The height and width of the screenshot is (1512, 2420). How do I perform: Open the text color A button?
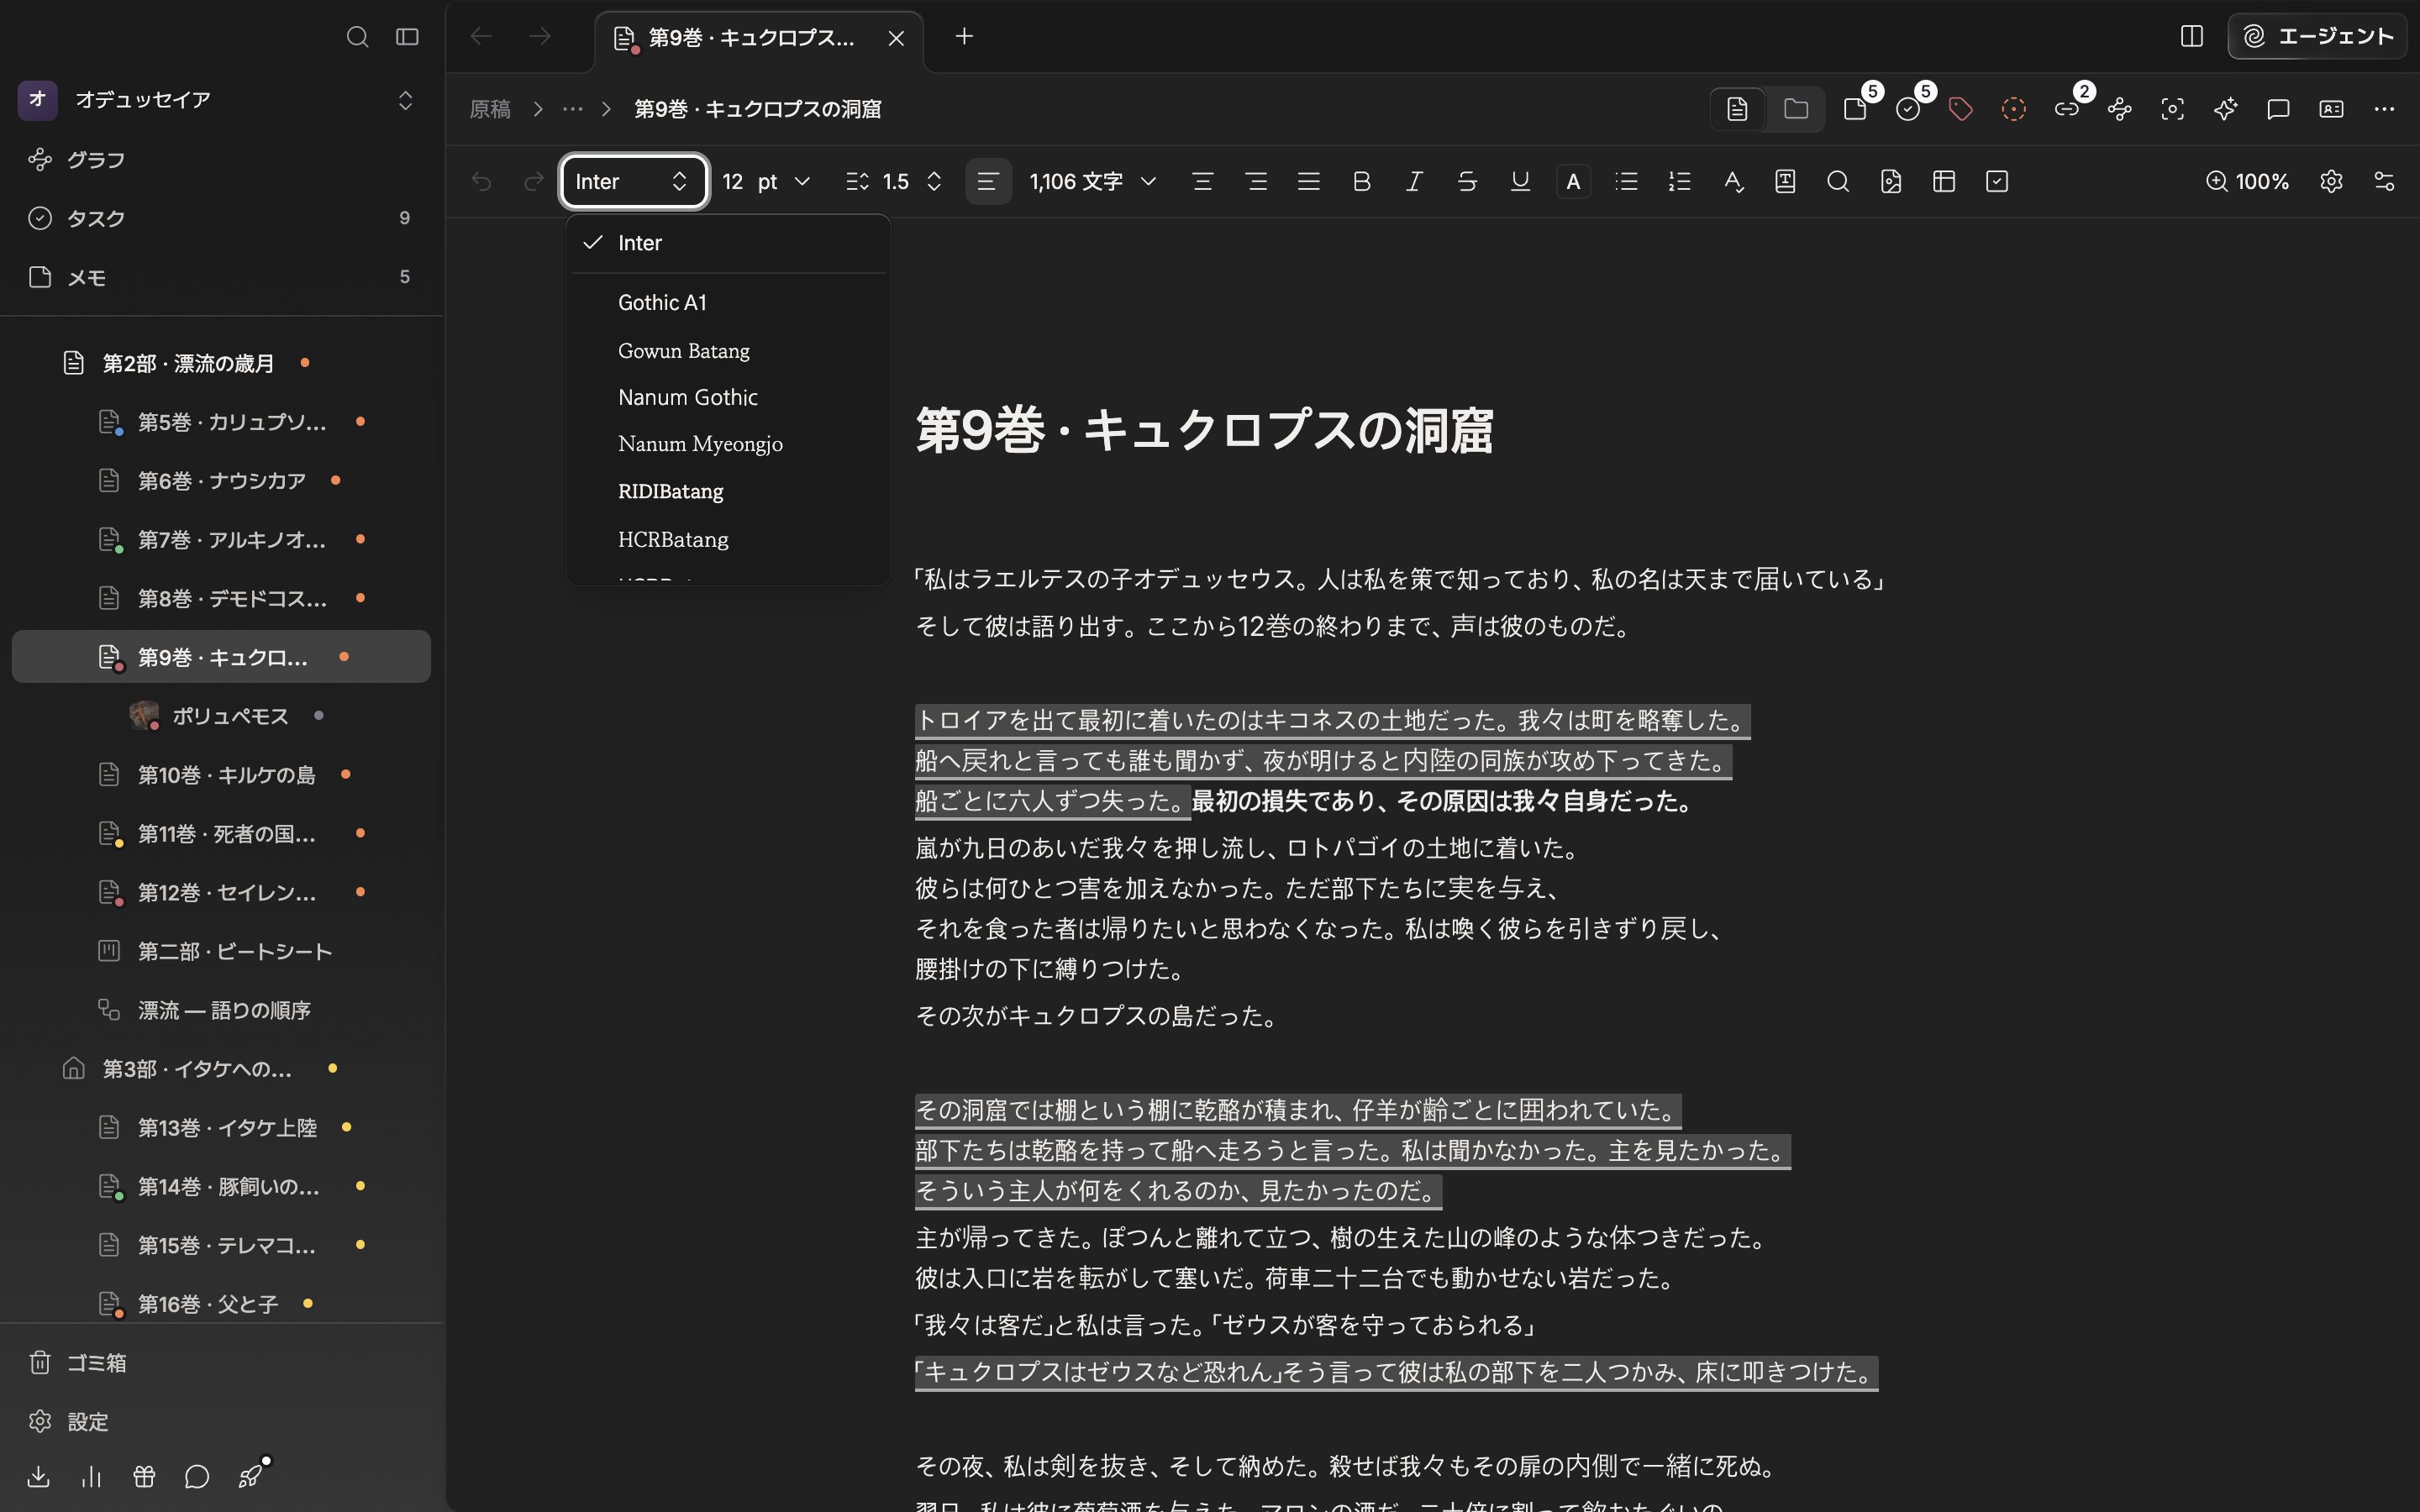(x=1573, y=182)
